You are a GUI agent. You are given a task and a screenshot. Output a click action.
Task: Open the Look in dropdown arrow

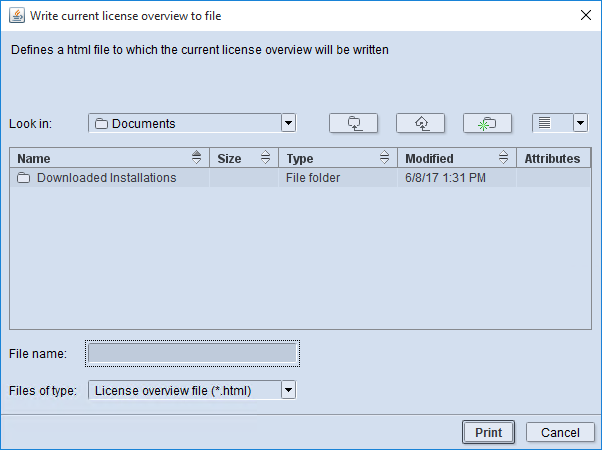click(x=288, y=123)
